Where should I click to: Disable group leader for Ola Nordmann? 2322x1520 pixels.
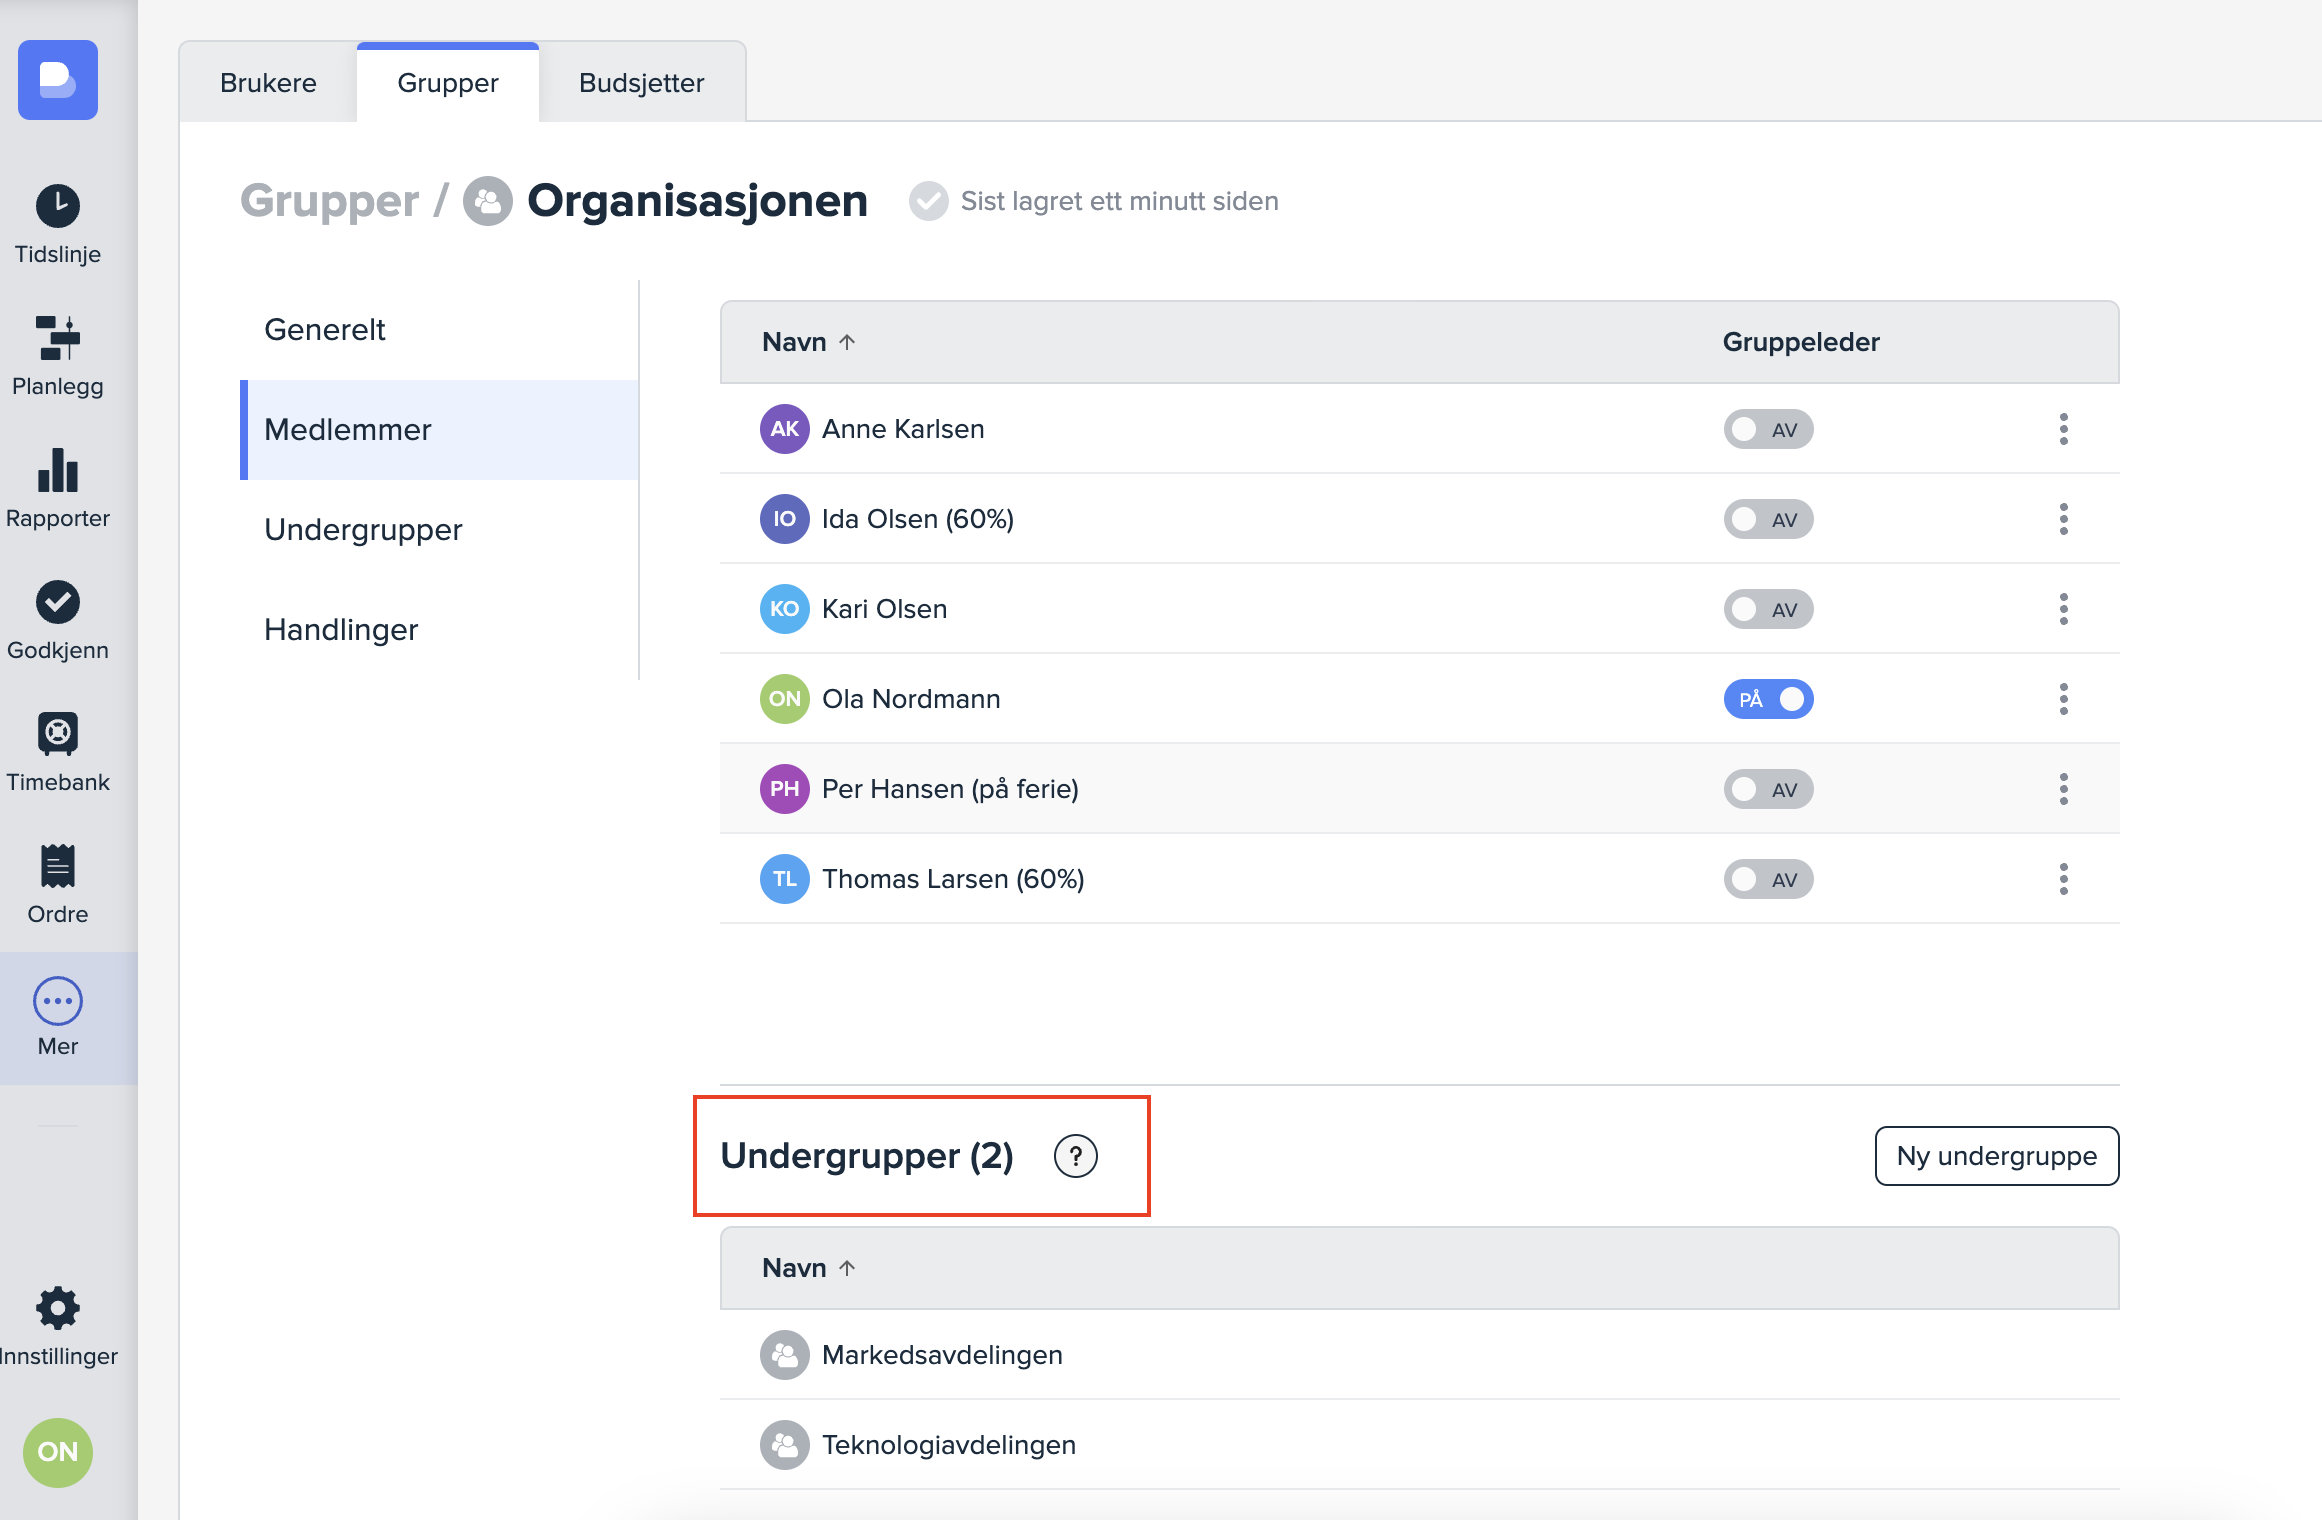pyautogui.click(x=1767, y=700)
